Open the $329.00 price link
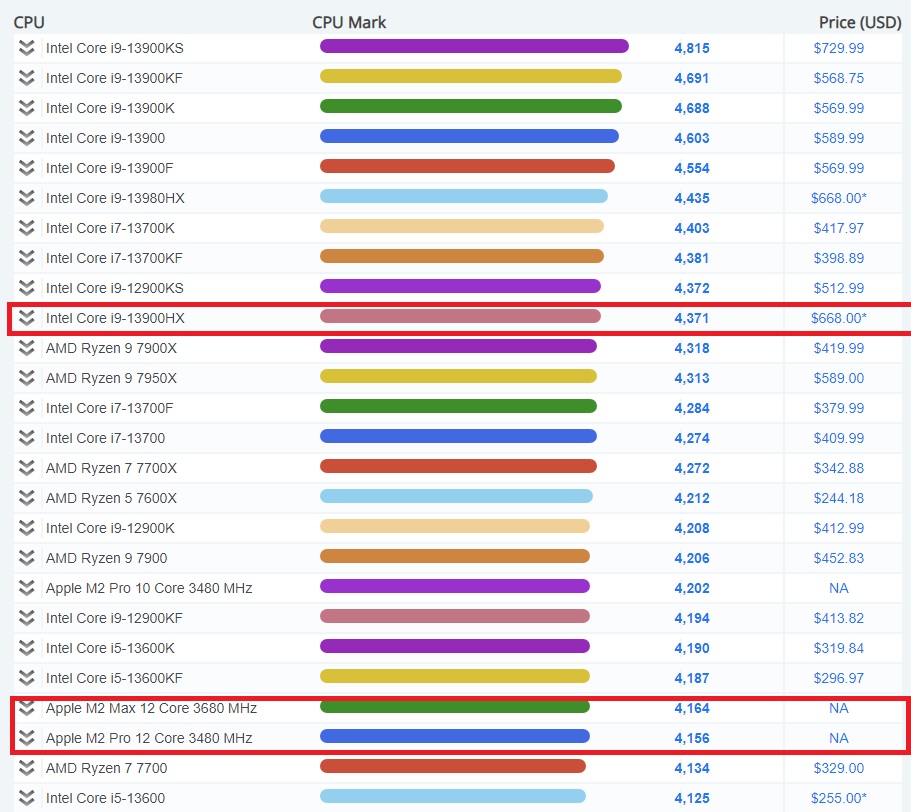911x812 pixels. click(x=838, y=768)
